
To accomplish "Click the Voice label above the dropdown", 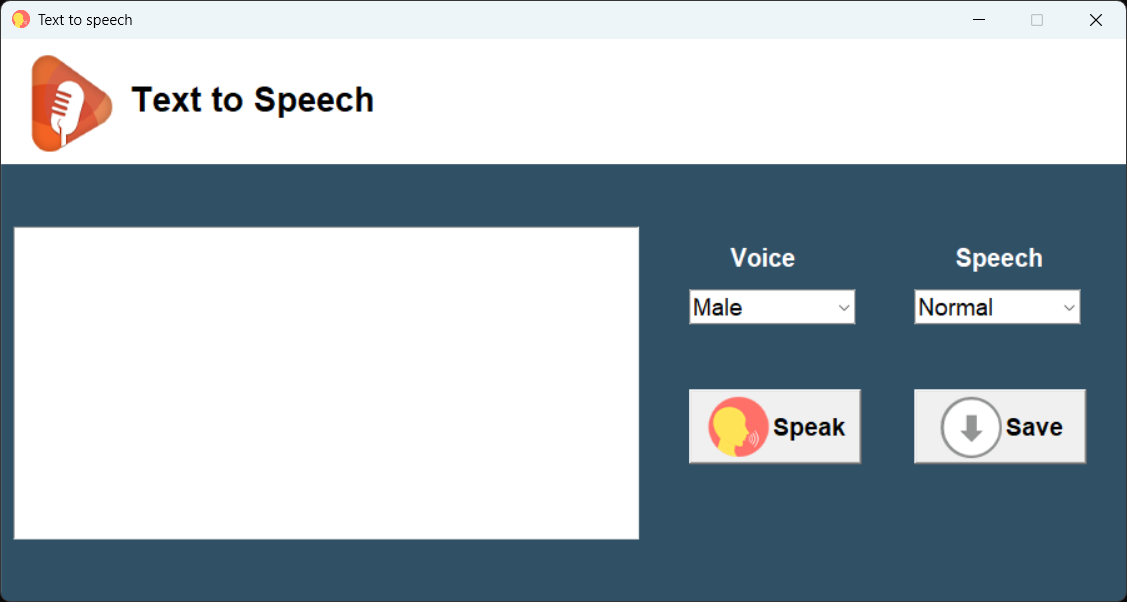I will 763,258.
